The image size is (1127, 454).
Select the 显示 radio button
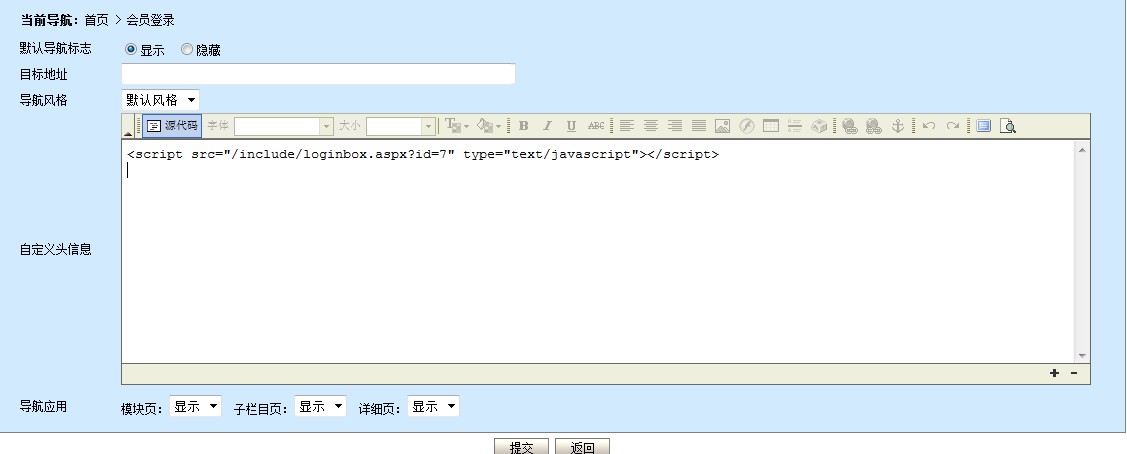131,49
